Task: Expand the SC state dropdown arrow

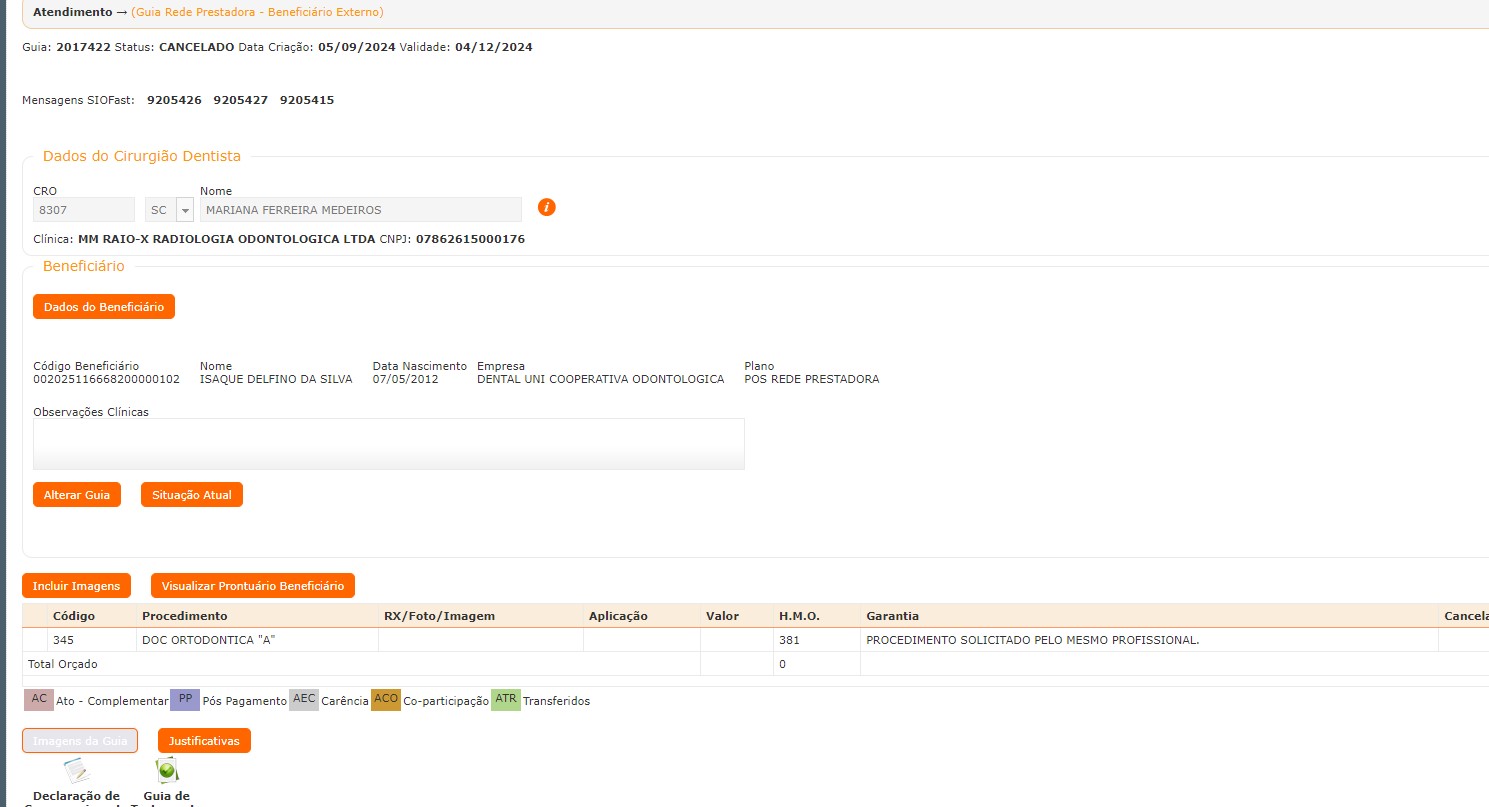Action: [185, 210]
